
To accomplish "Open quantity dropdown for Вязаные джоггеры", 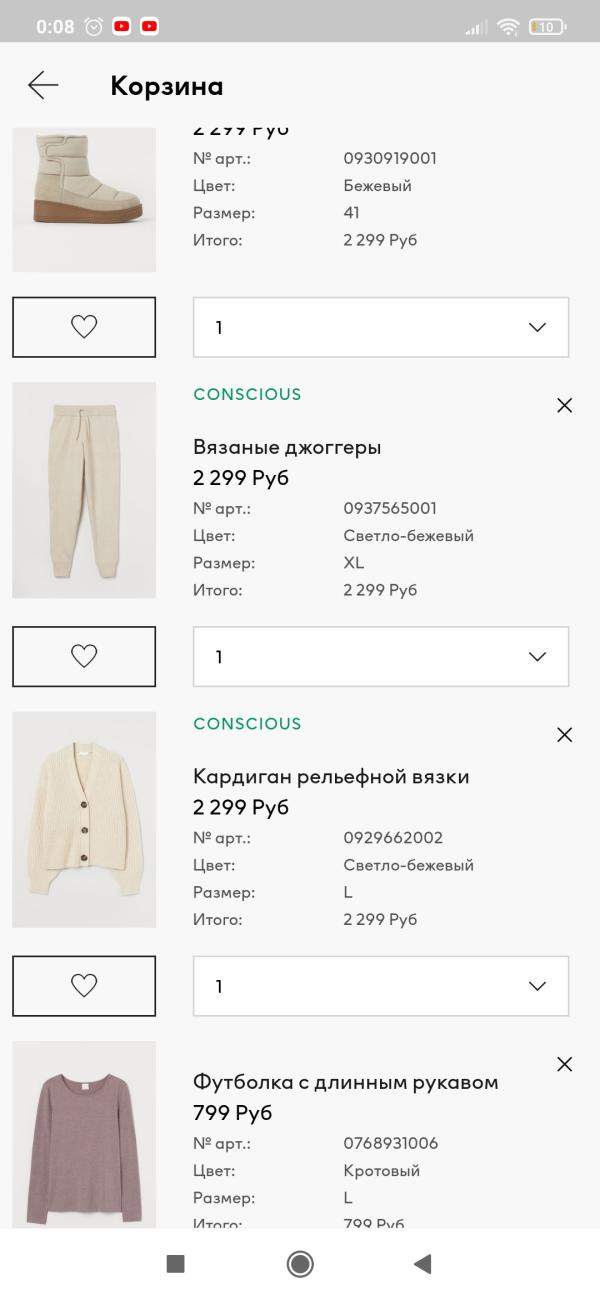I will (x=381, y=656).
